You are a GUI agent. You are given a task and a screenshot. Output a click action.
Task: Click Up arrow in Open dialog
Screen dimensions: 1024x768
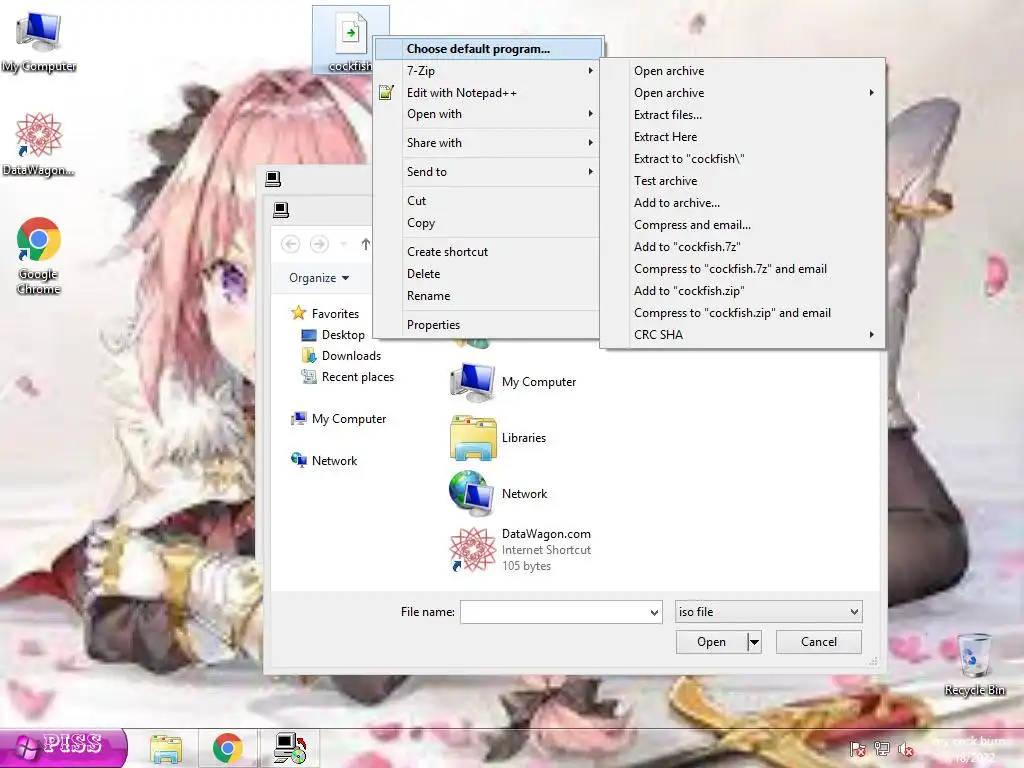(366, 244)
